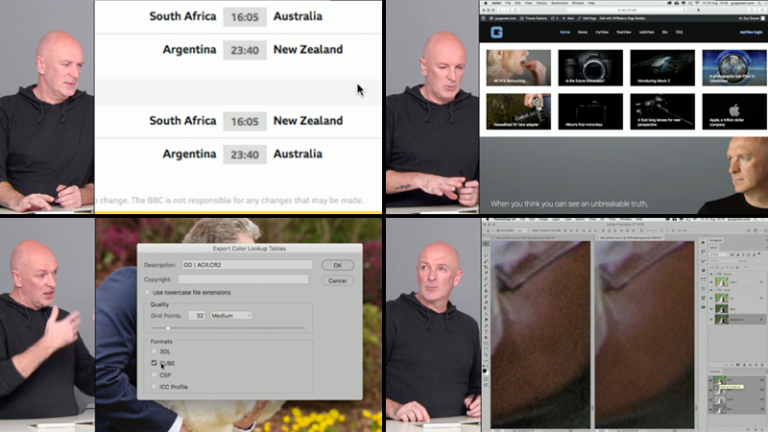Click the Description text field

[x=246, y=265]
